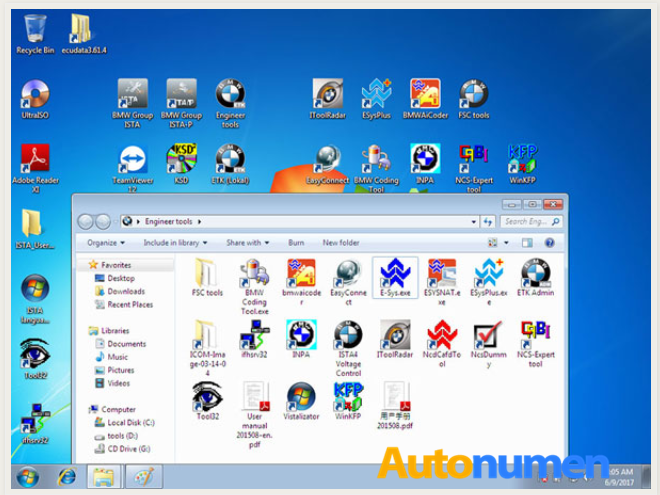
Task: Select INPA shortcut in Explorer window
Action: coord(301,339)
